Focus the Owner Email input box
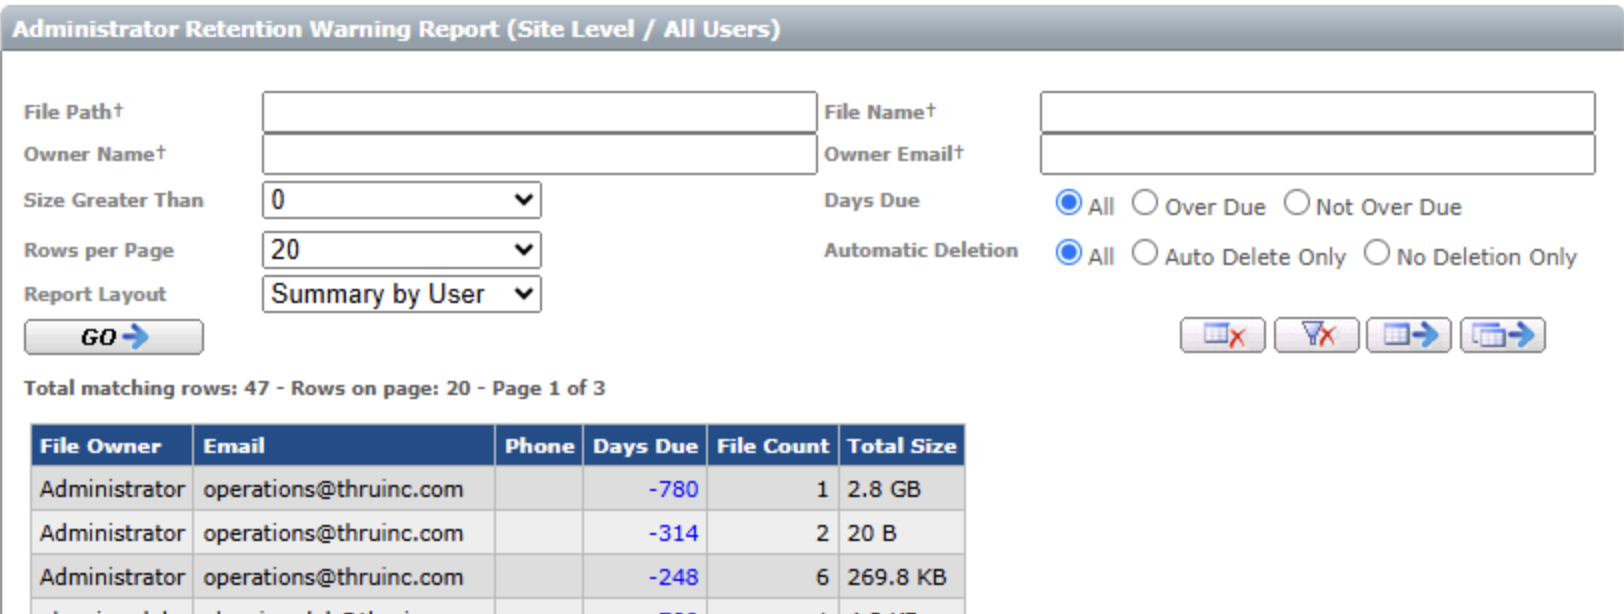Viewport: 1624px width, 614px height. 1317,154
